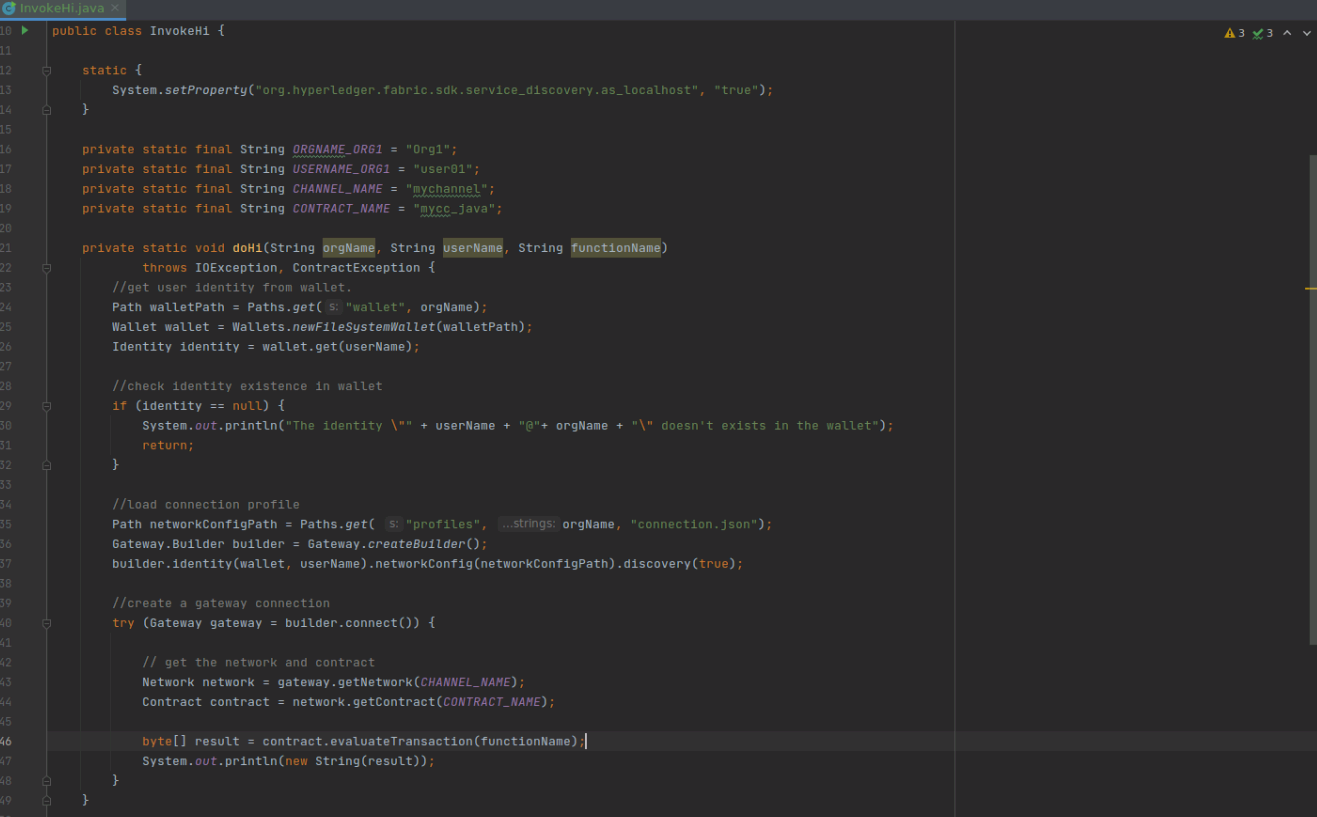1317x817 pixels.
Task: Click fold end marker at line 14
Action: pos(47,110)
